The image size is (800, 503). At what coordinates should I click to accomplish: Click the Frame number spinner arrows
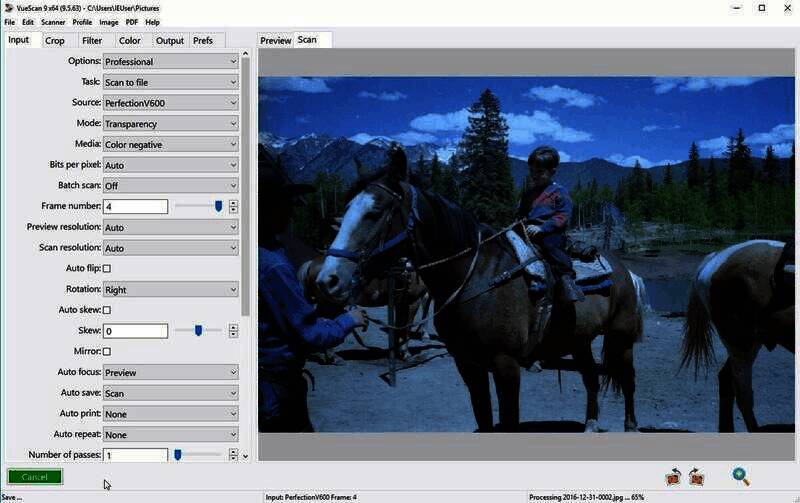click(x=233, y=207)
